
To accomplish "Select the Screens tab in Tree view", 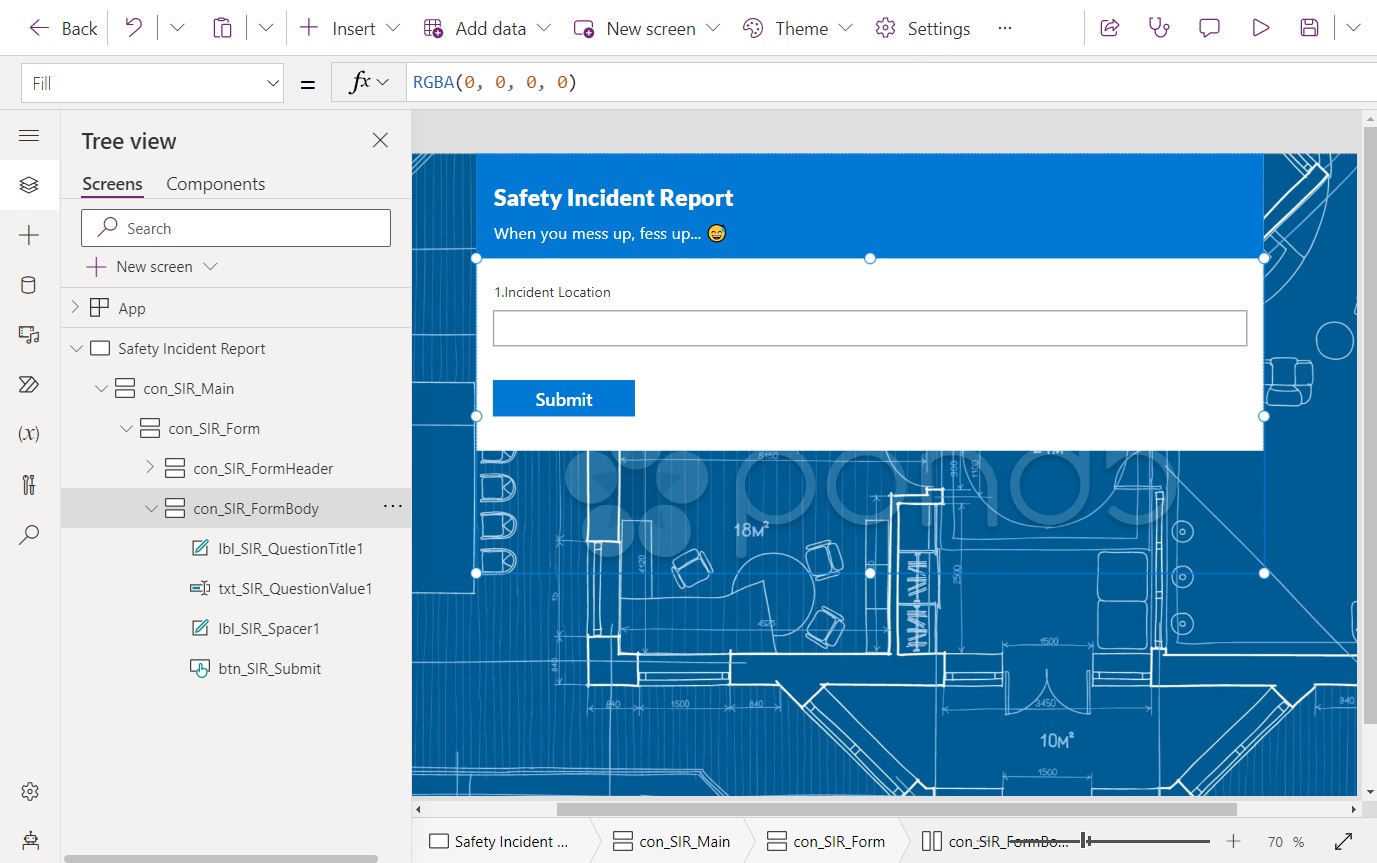I will coord(111,183).
